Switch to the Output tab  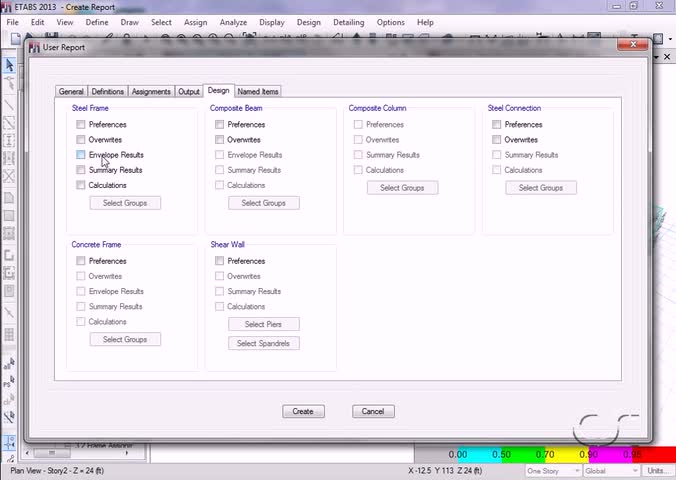coord(189,91)
